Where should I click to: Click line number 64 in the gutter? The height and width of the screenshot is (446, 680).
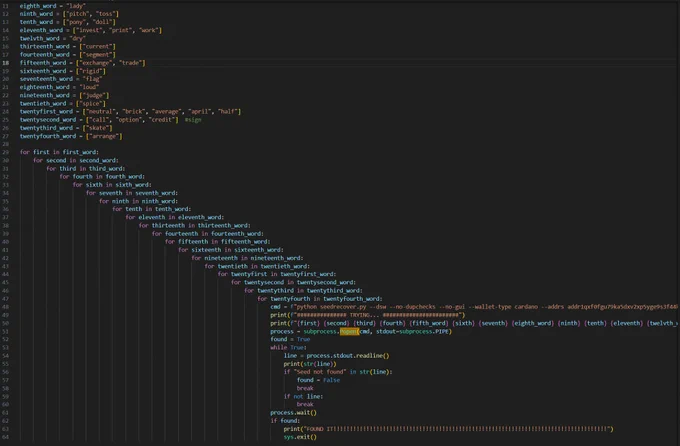[6, 437]
